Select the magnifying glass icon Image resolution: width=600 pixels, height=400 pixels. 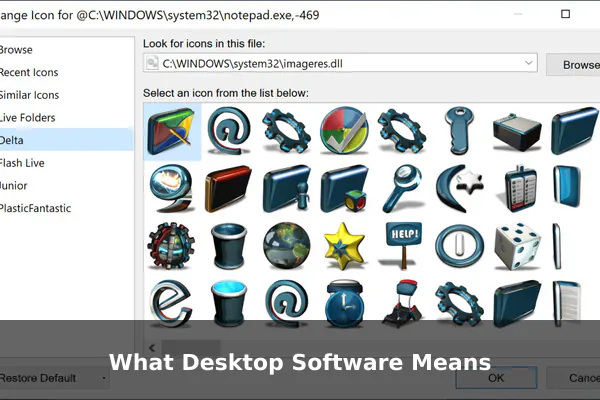coord(402,188)
